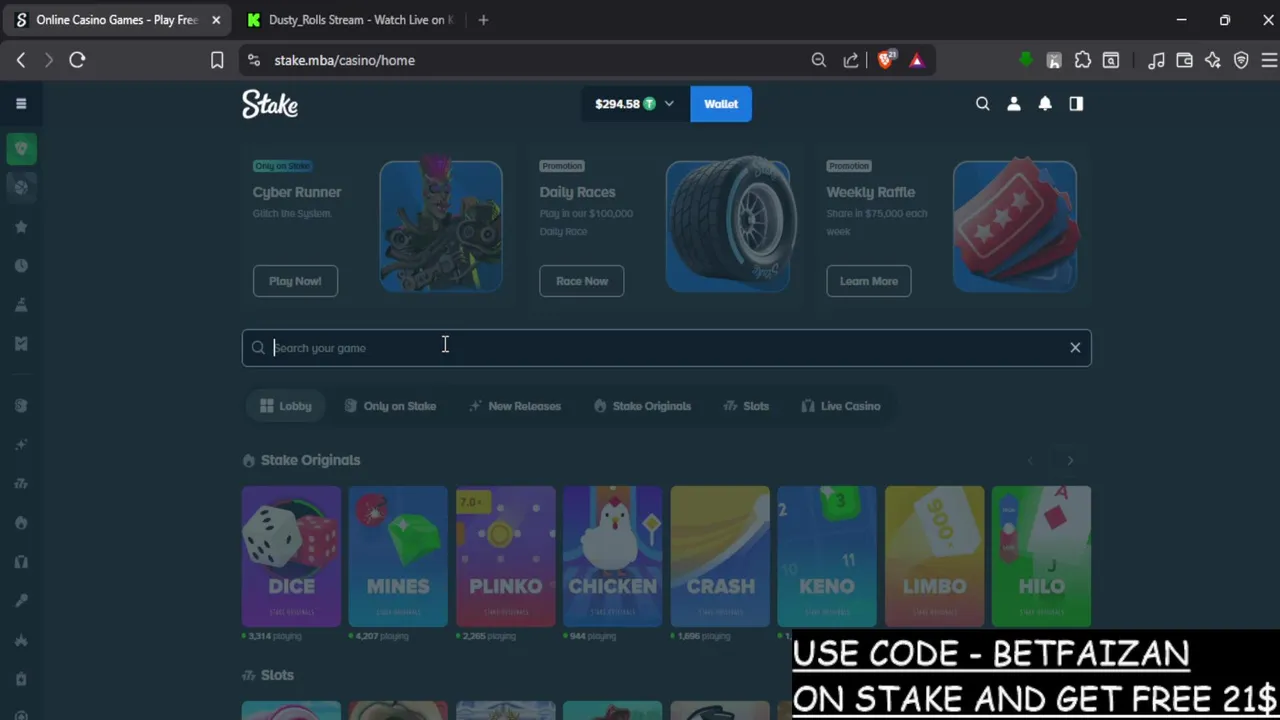The height and width of the screenshot is (720, 1280).
Task: Open sparkle New Releases sidebar icon
Action: (x=21, y=444)
